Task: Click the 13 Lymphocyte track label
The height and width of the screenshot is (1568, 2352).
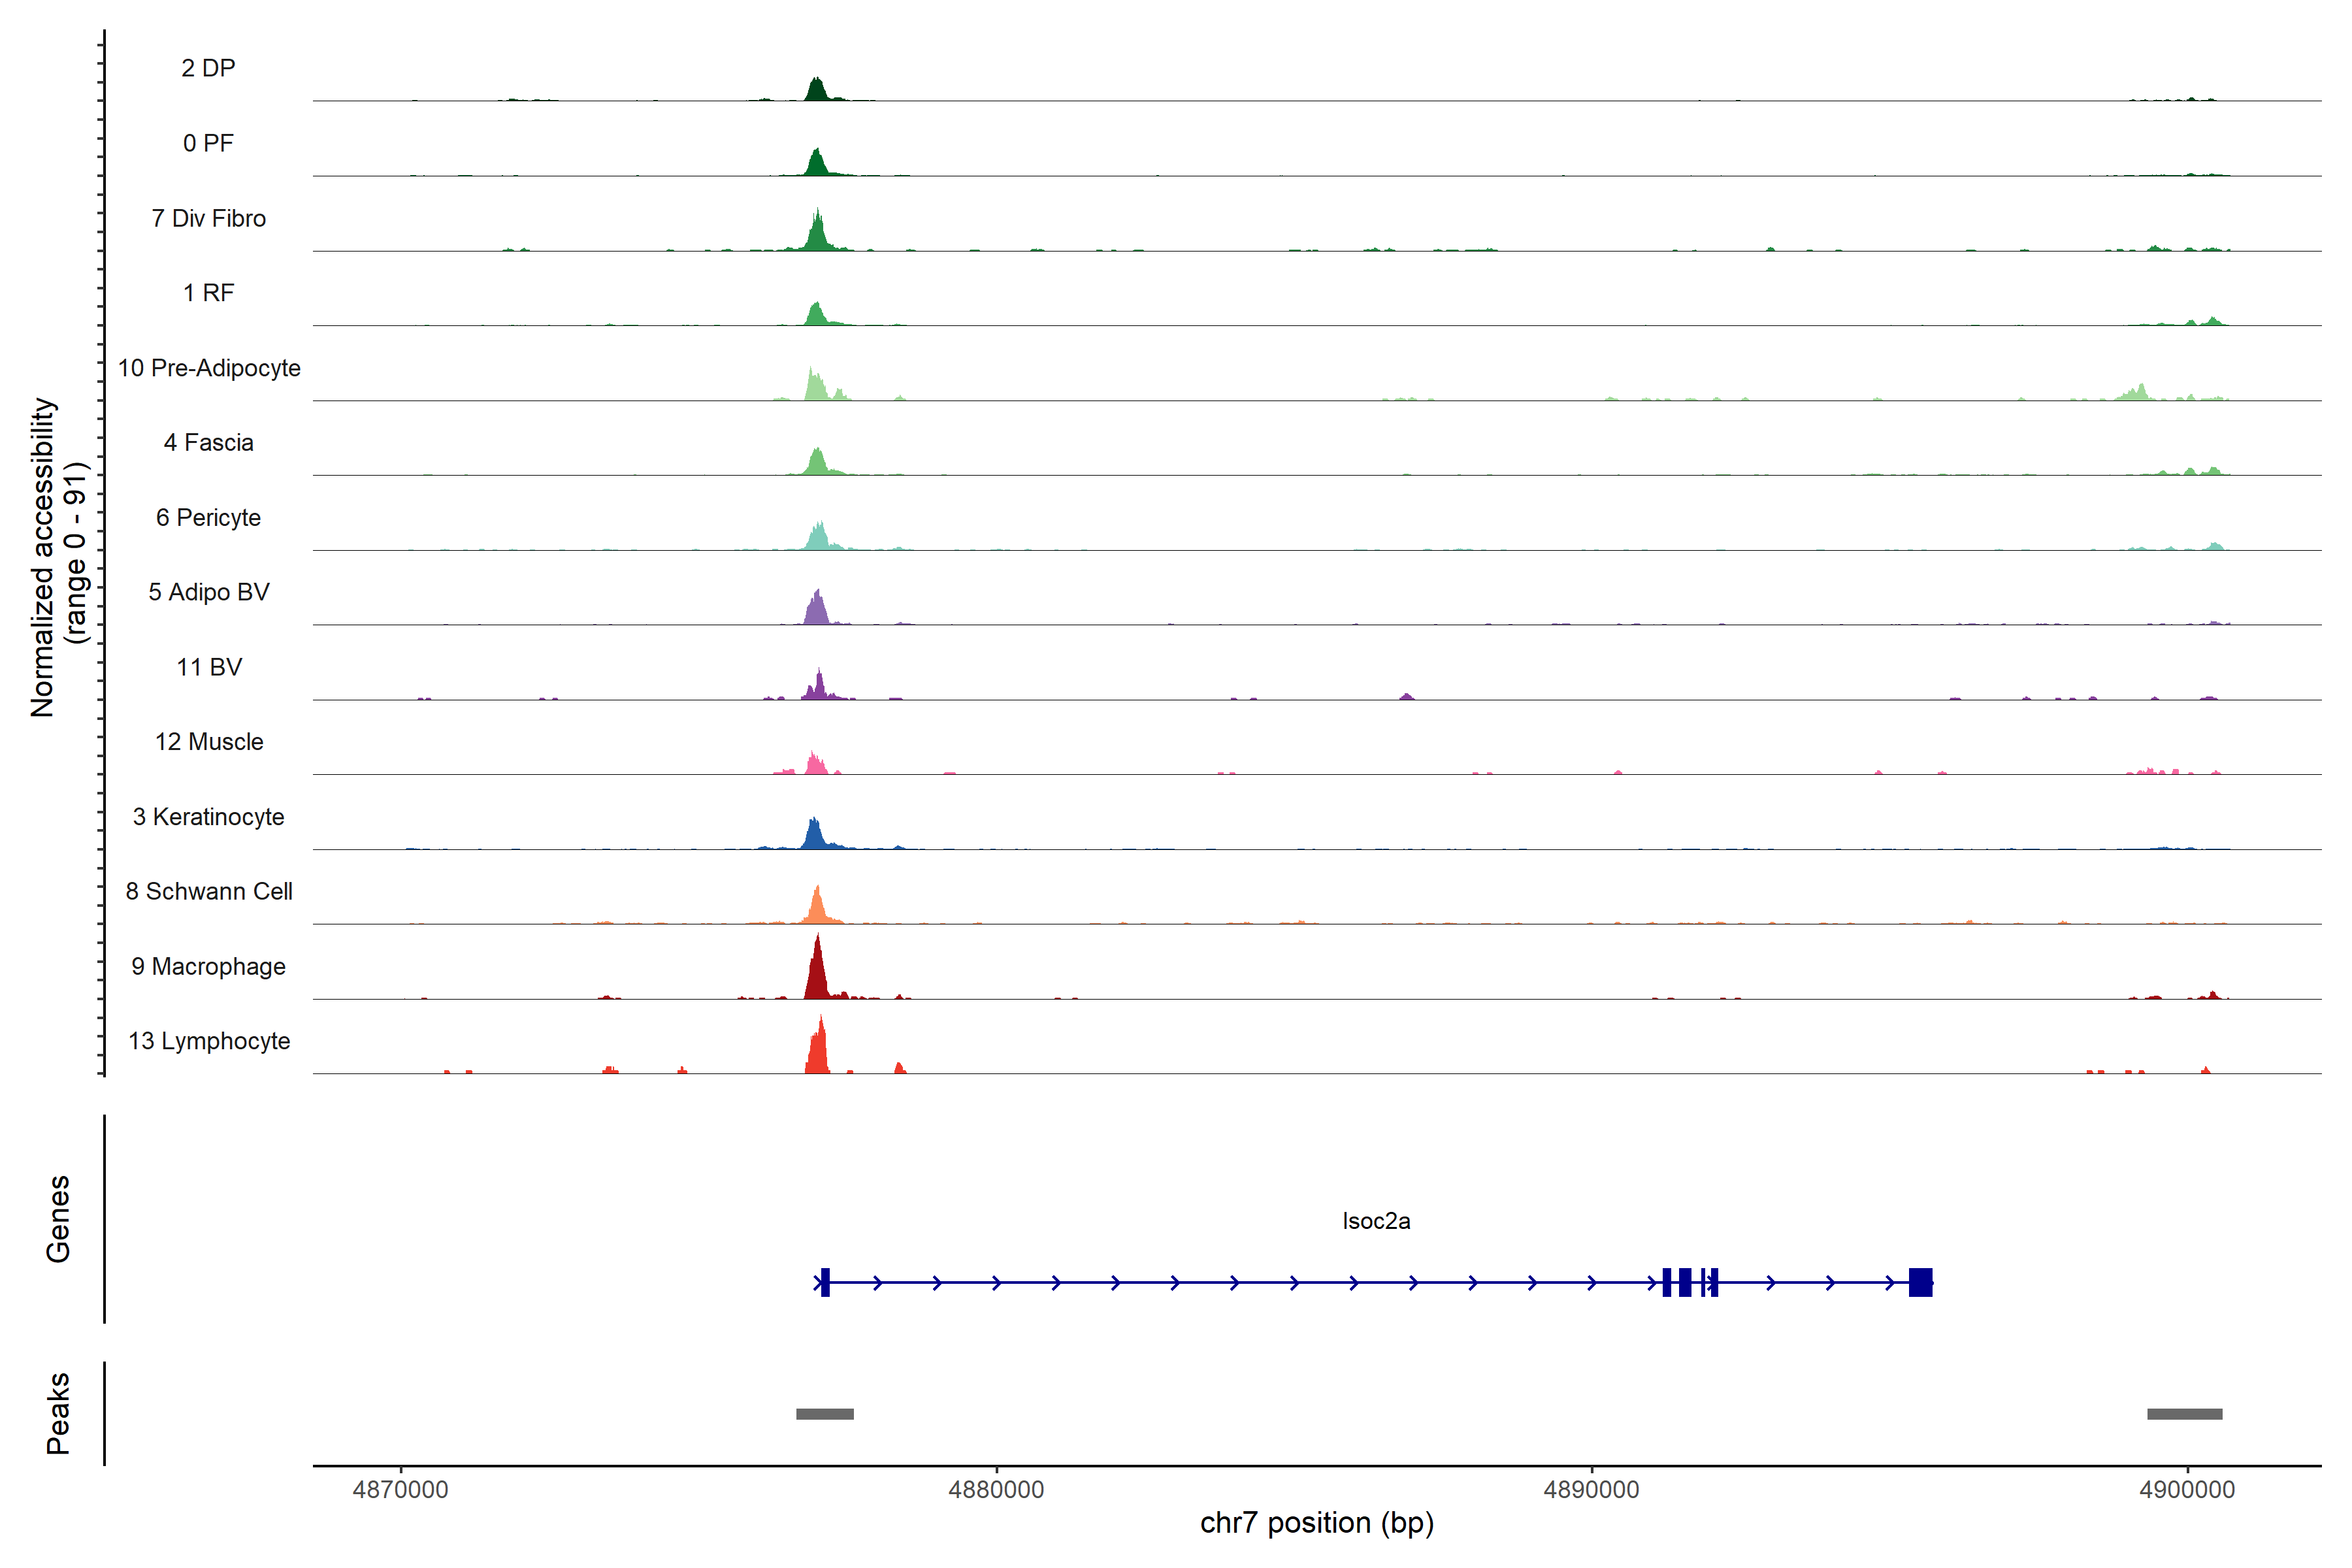Action: click(209, 1041)
